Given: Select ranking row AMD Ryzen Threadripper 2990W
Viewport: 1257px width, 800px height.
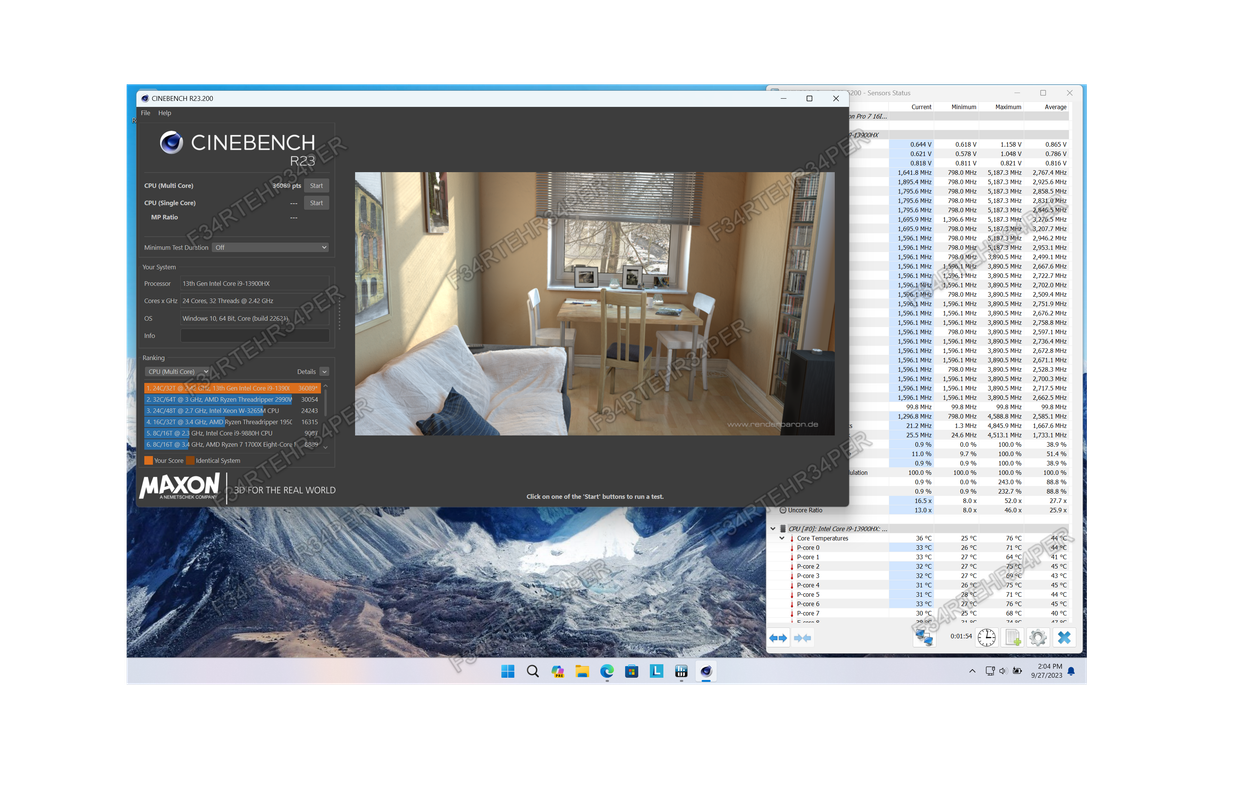Looking at the screenshot, I should pyautogui.click(x=233, y=399).
